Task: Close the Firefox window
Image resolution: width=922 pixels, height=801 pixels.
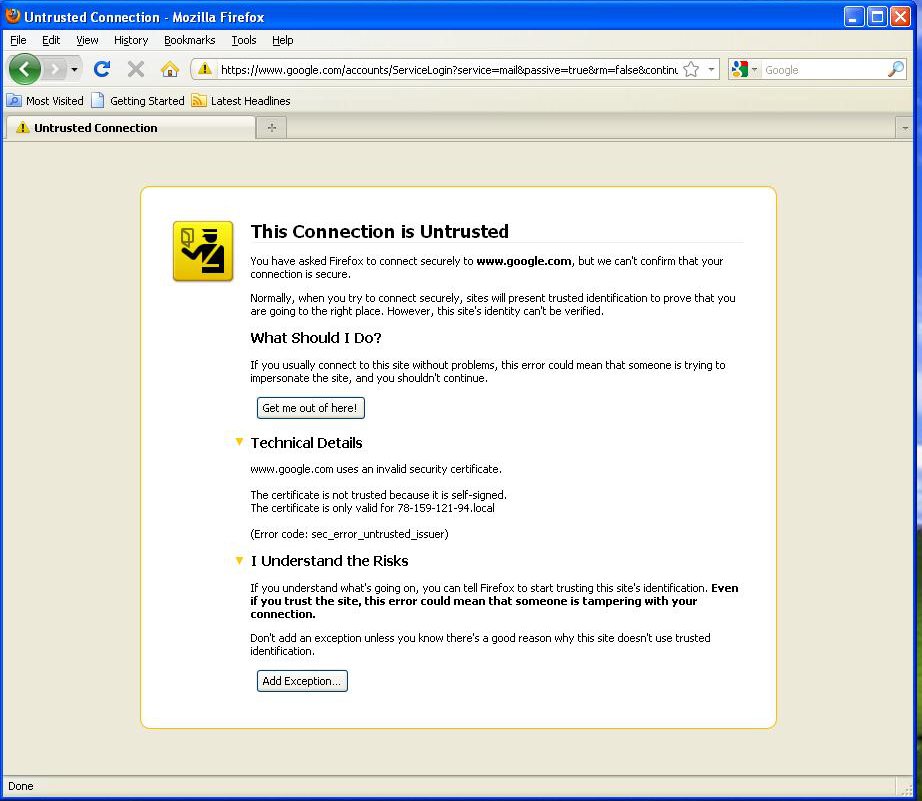Action: coord(900,16)
